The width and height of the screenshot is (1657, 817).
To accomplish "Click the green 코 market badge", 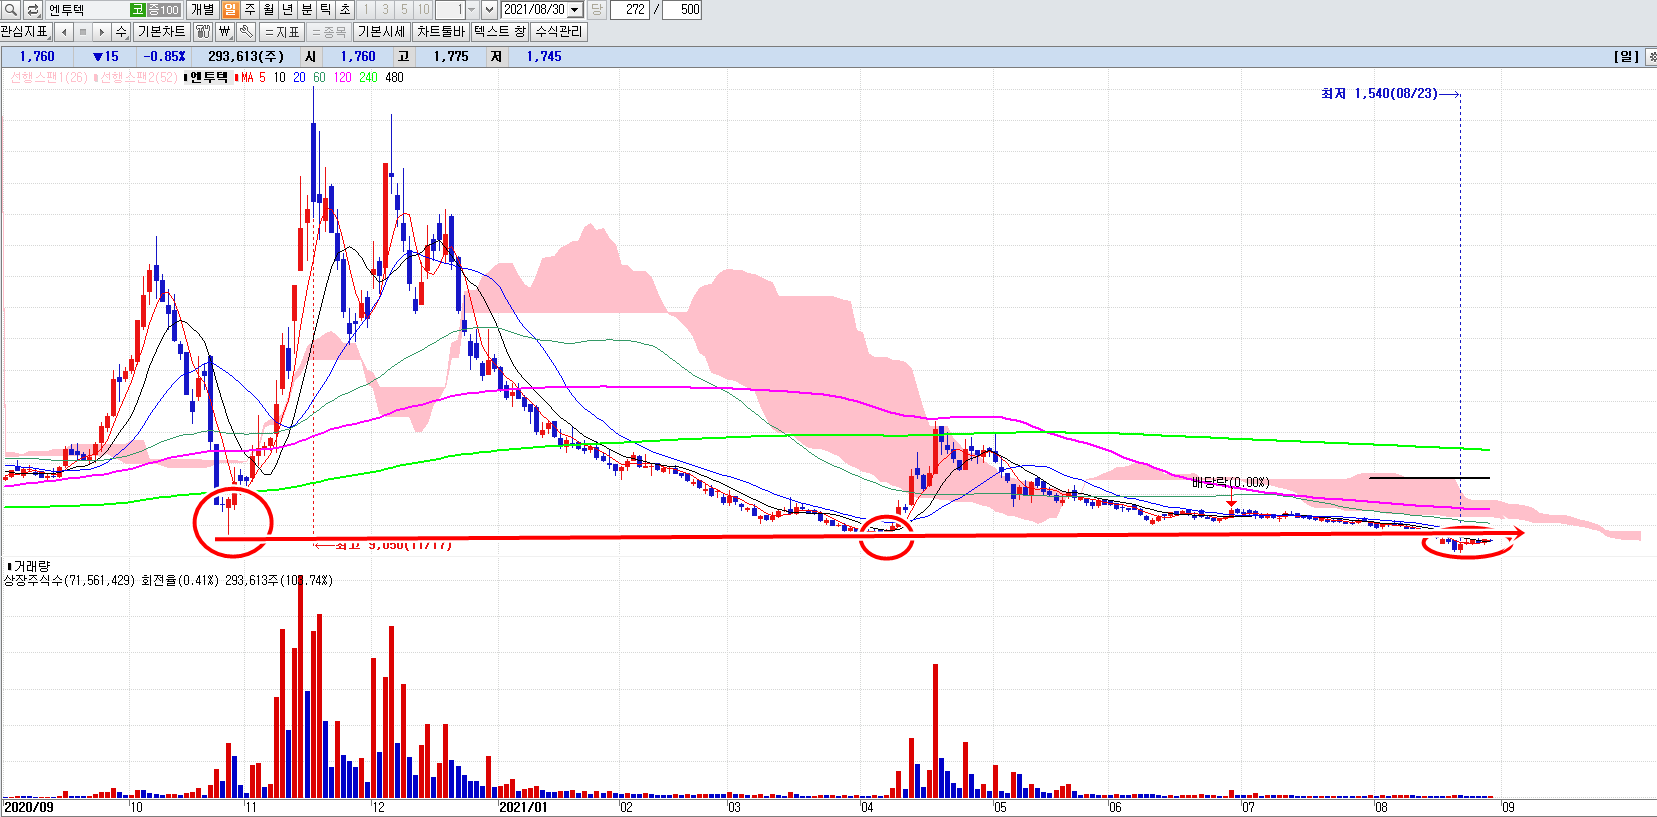I will pyautogui.click(x=138, y=10).
